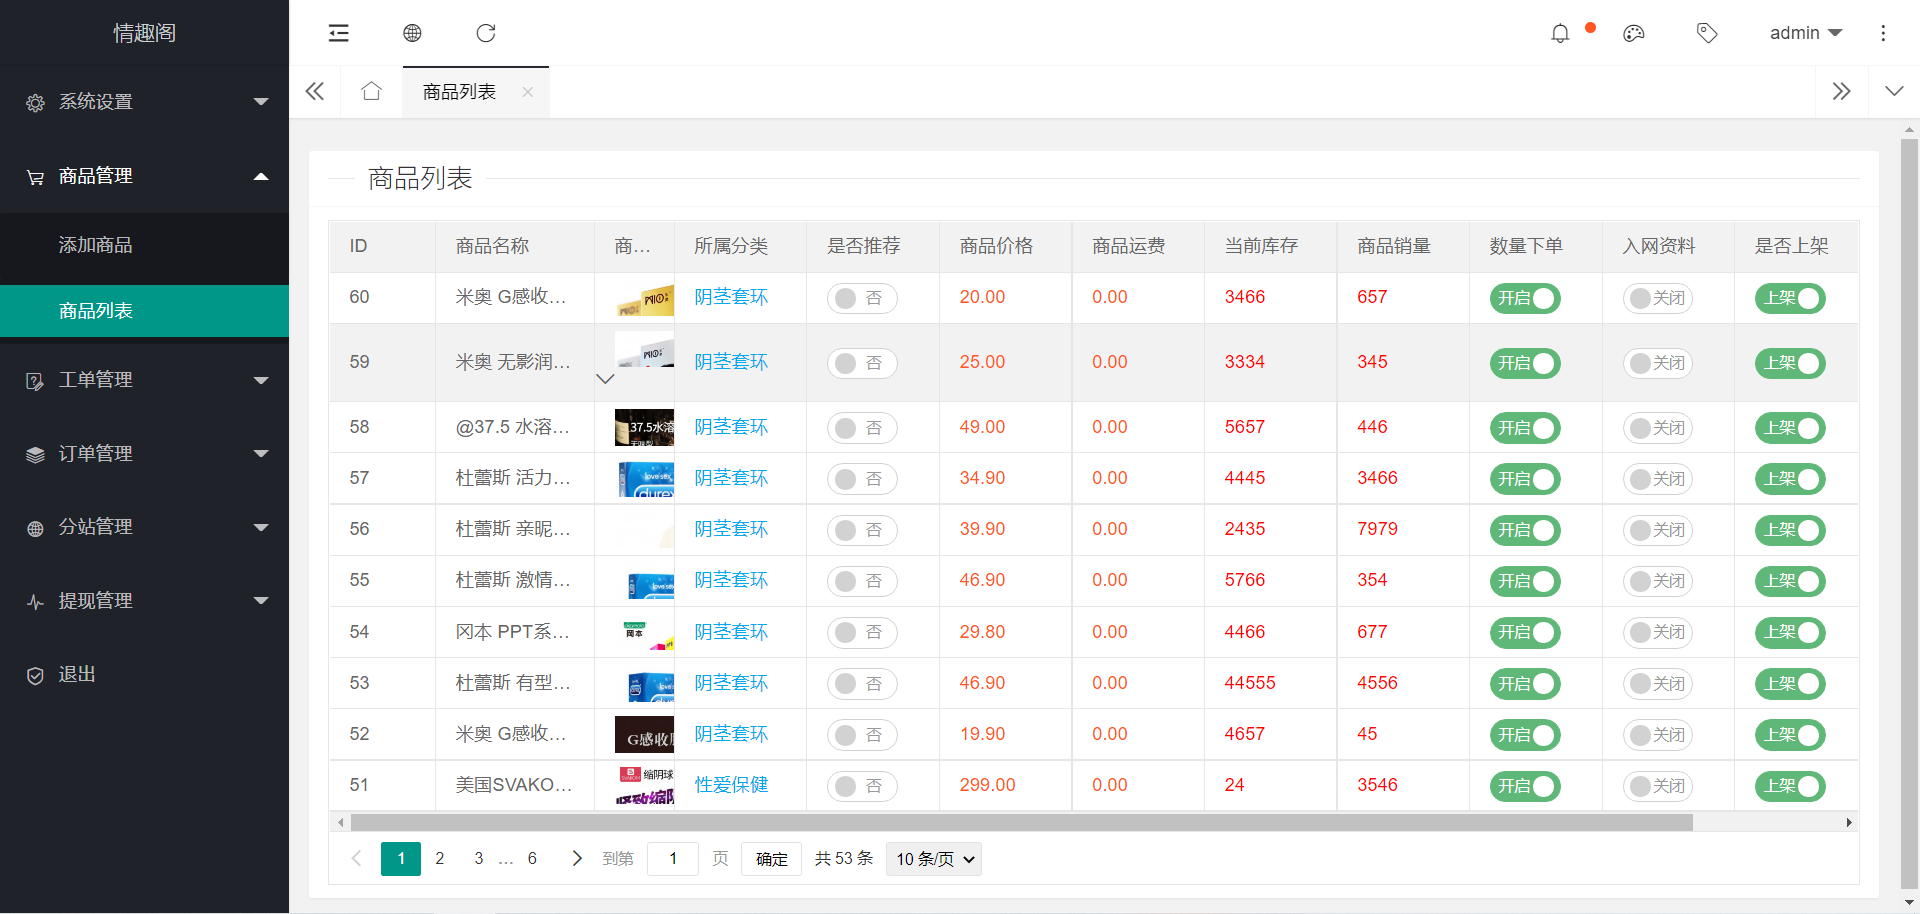
Task: Open the vertical three-dot more menu
Action: [1883, 34]
